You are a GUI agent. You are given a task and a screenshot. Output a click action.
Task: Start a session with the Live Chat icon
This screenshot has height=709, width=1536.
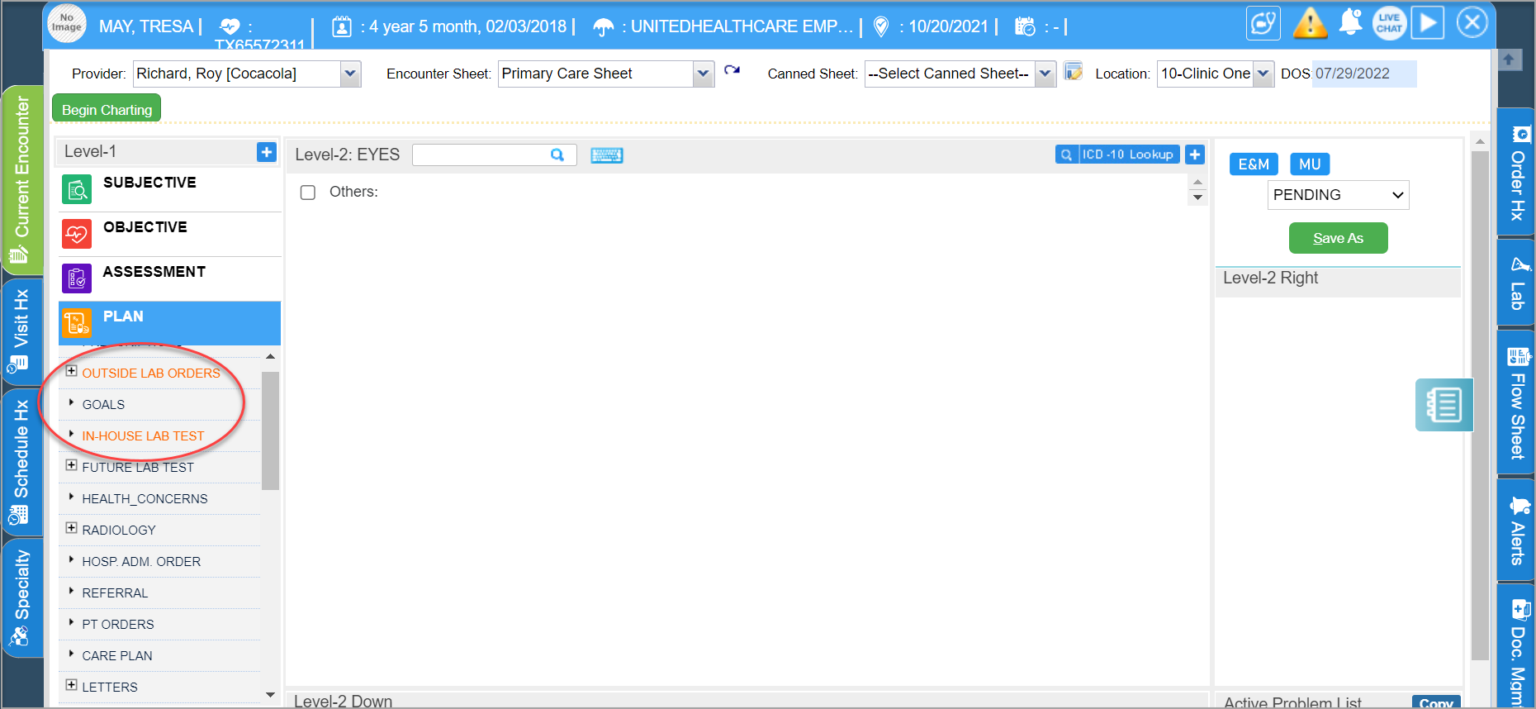coord(1389,22)
